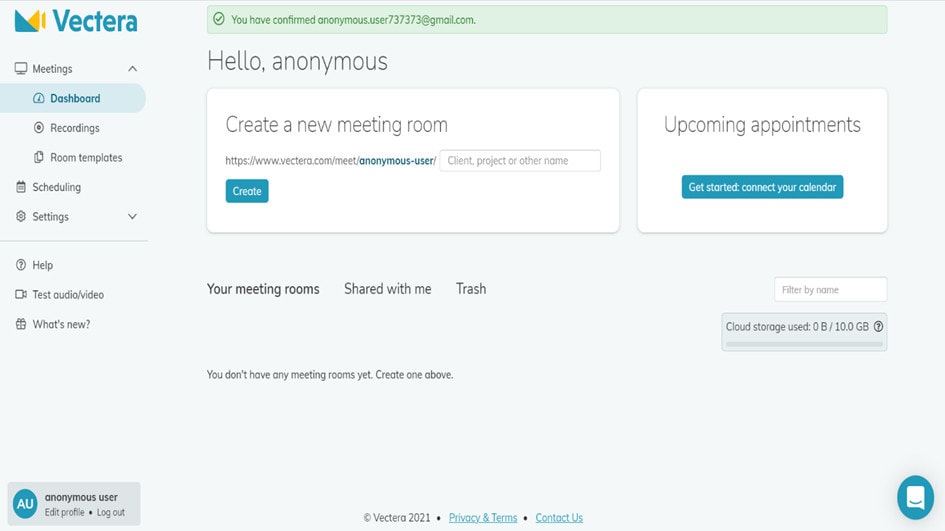The width and height of the screenshot is (945, 531).
Task: Focus the meeting room name field
Action: 520,161
